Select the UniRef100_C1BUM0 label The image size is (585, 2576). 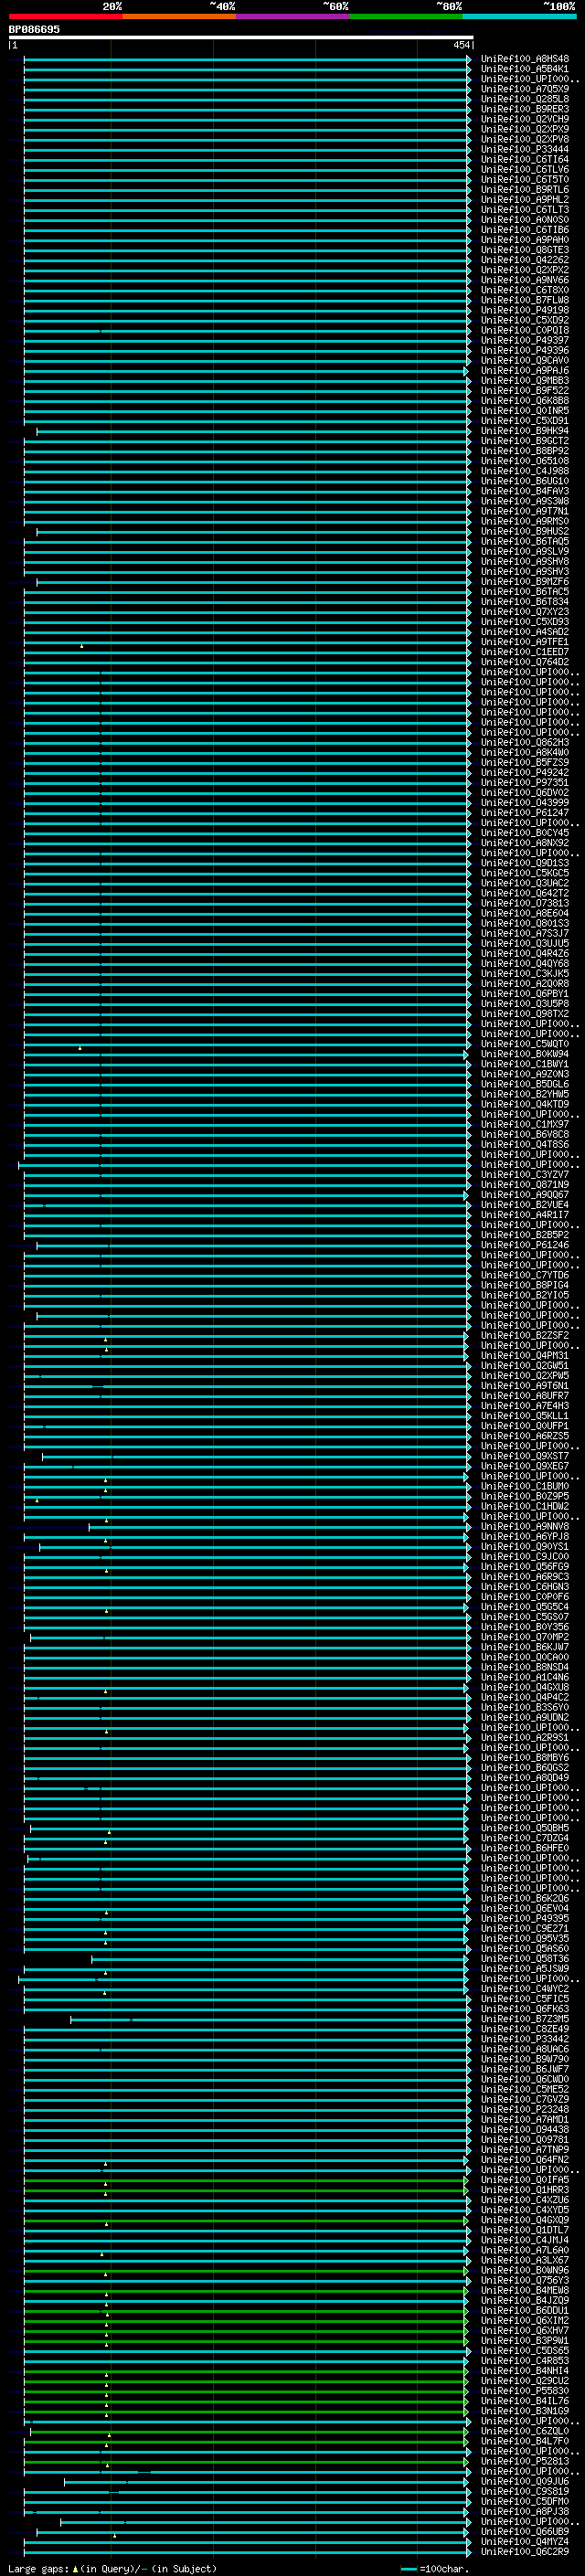point(525,1487)
